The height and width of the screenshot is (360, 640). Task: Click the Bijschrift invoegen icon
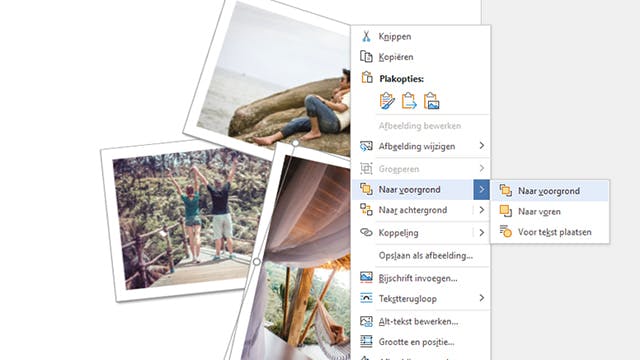pyautogui.click(x=366, y=278)
